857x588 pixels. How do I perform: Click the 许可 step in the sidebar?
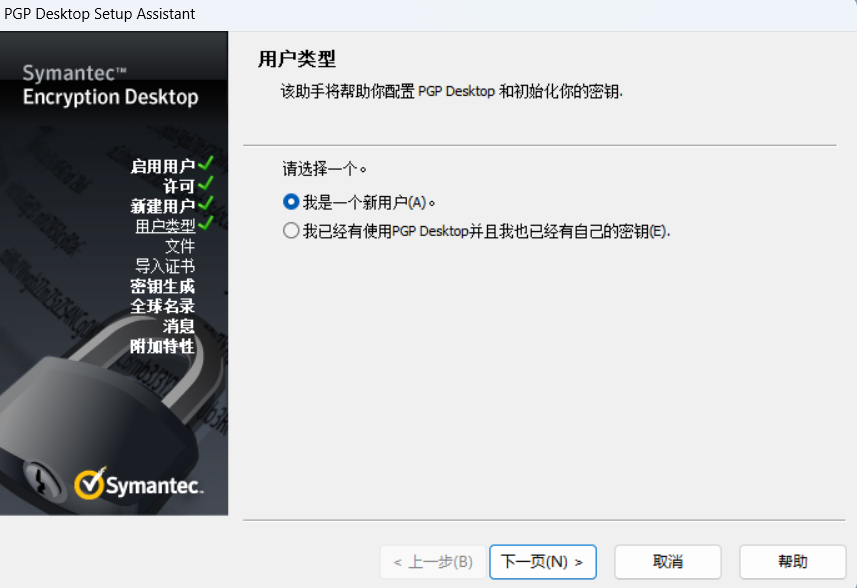coord(179,186)
